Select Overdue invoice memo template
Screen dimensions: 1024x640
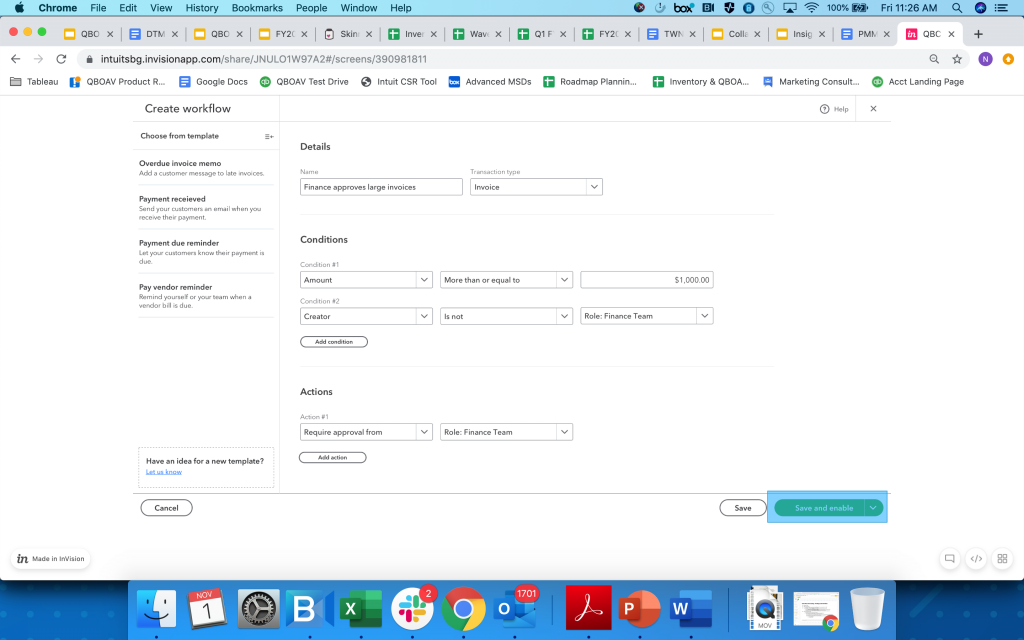click(206, 168)
